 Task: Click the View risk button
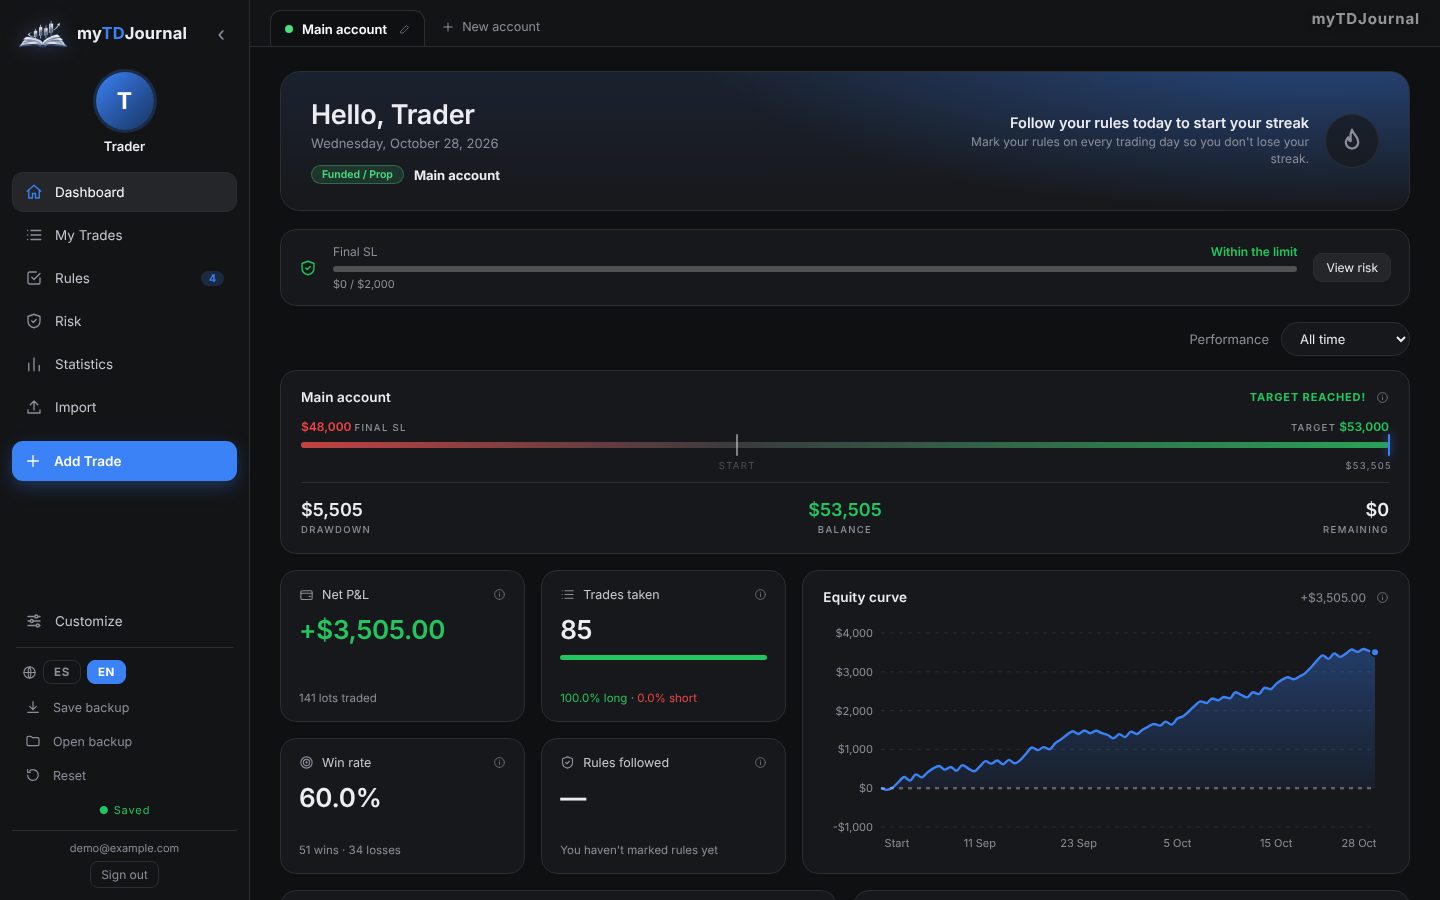[1352, 268]
